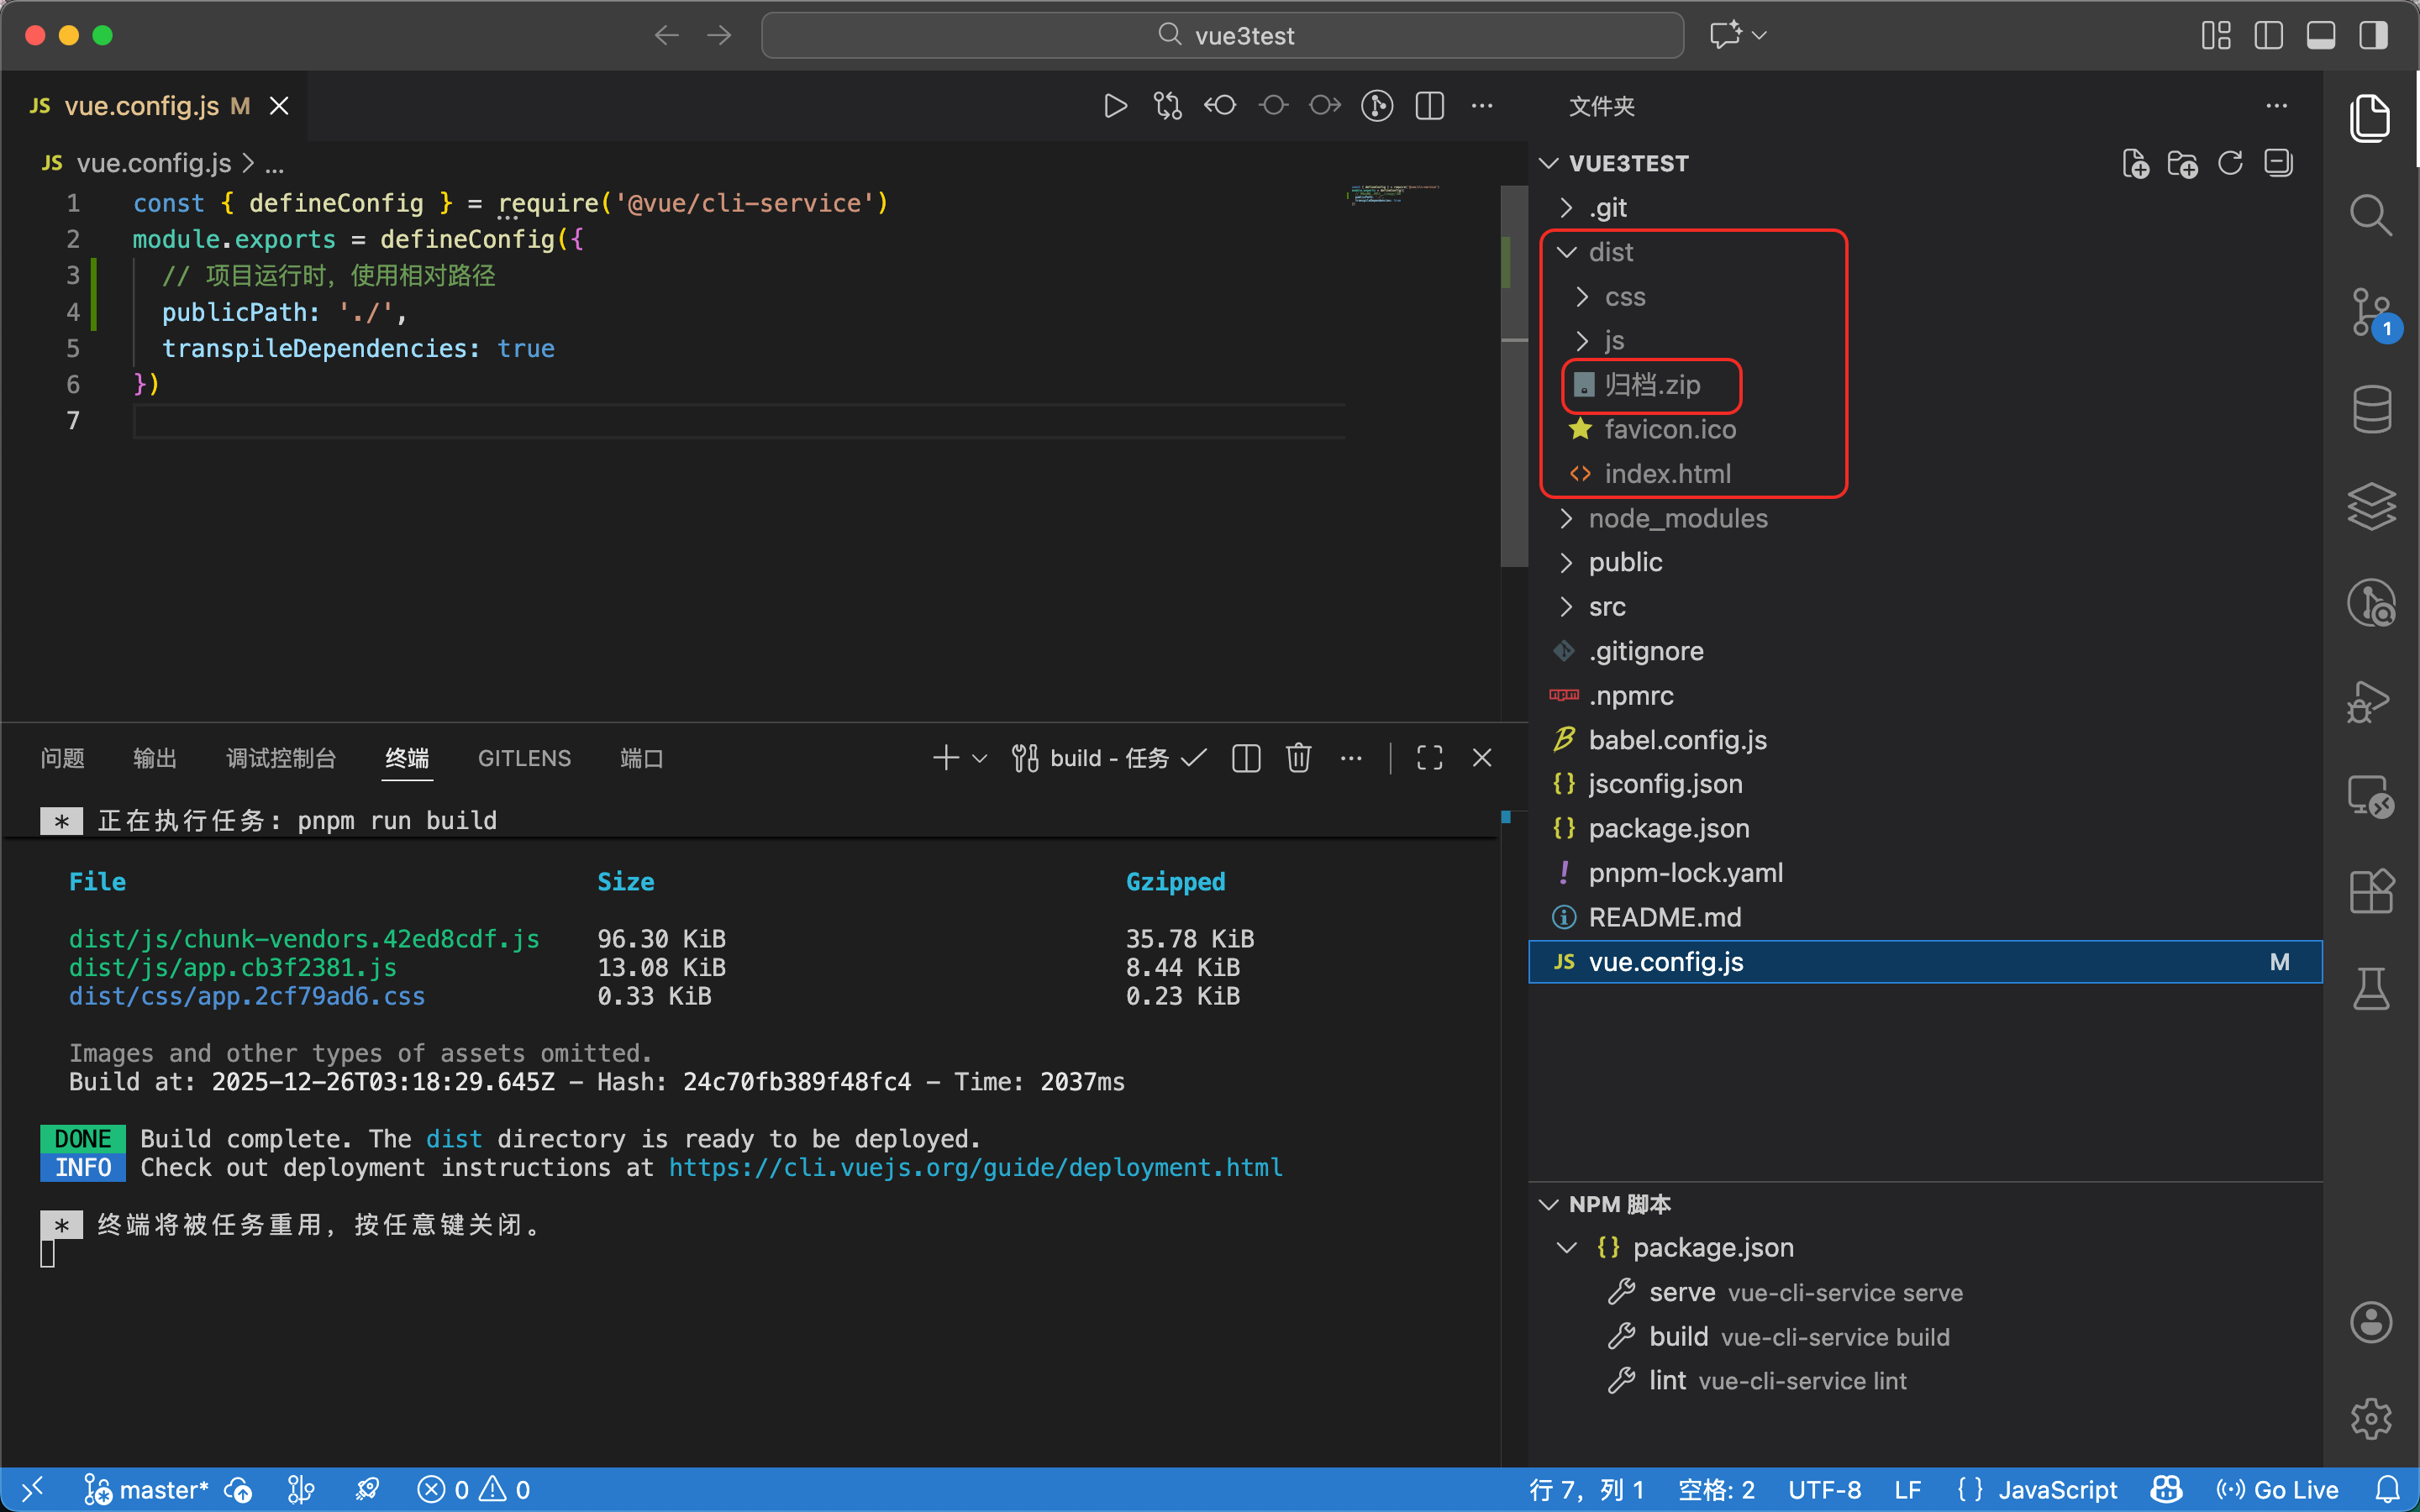Viewport: 2420px width, 1512px height.
Task: Click the New File icon in explorer
Action: 2135,163
